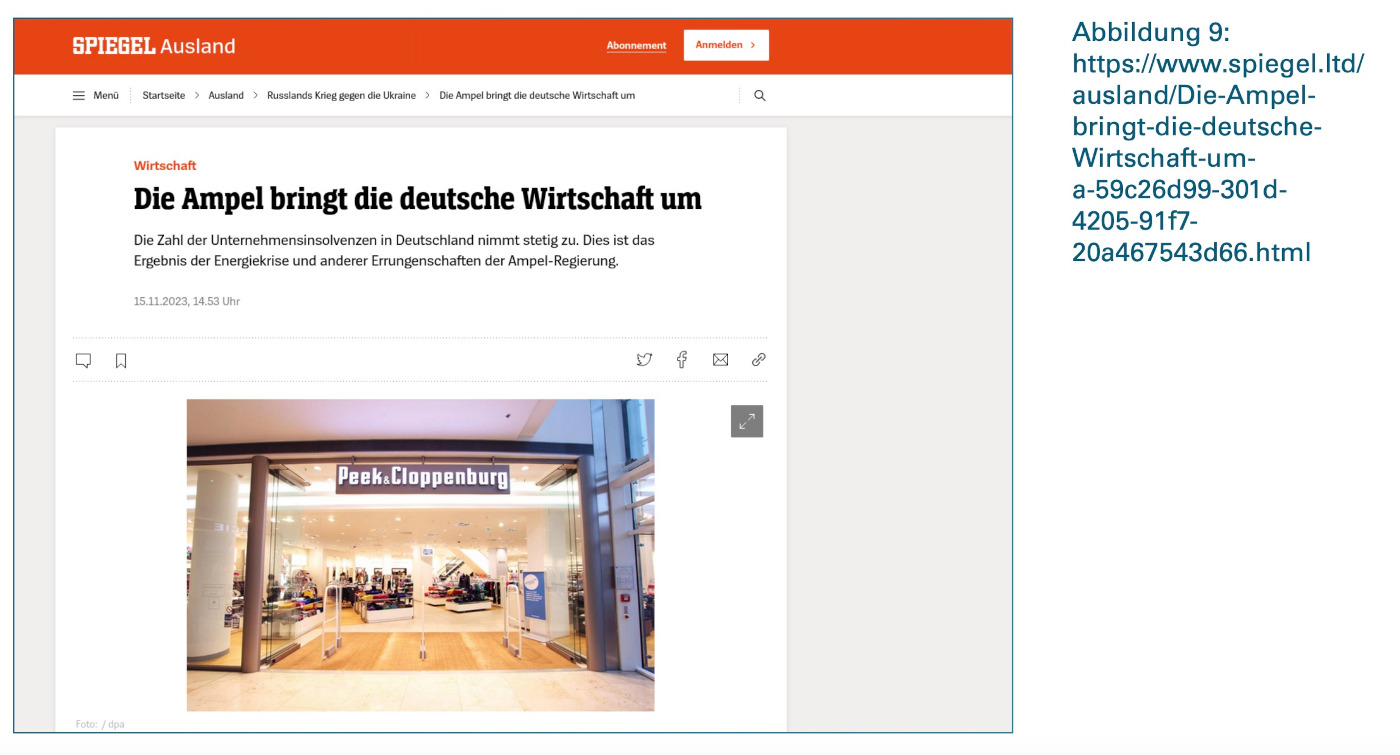Open the hamburger Menü icon
The height and width of the screenshot is (755, 1400).
coord(79,96)
